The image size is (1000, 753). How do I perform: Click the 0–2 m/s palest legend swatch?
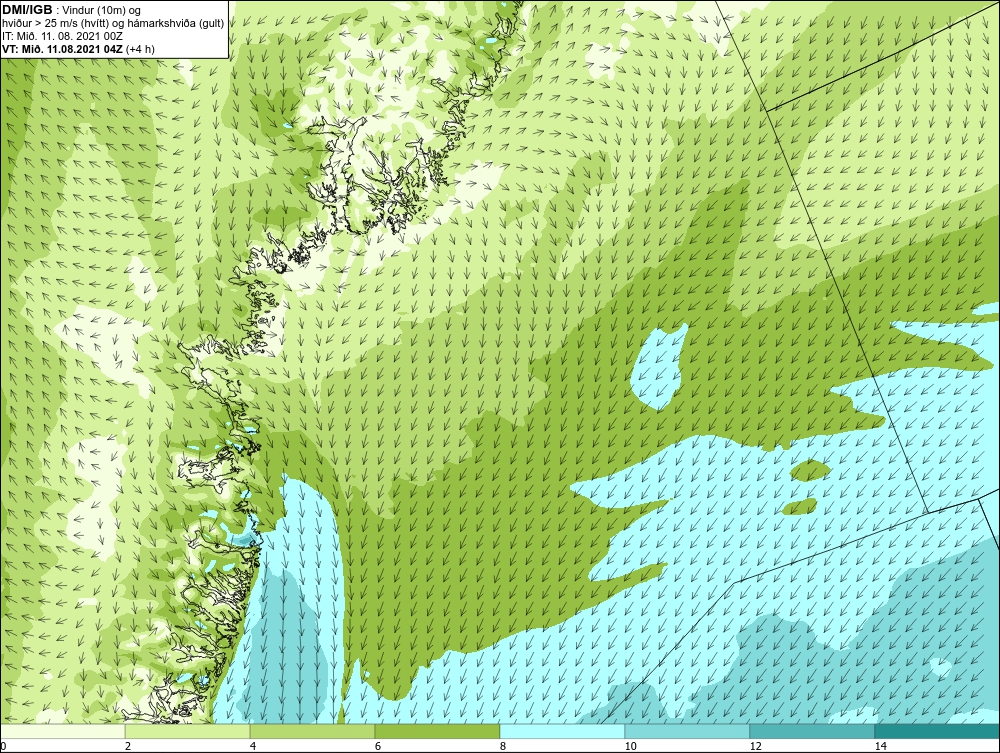[62, 731]
